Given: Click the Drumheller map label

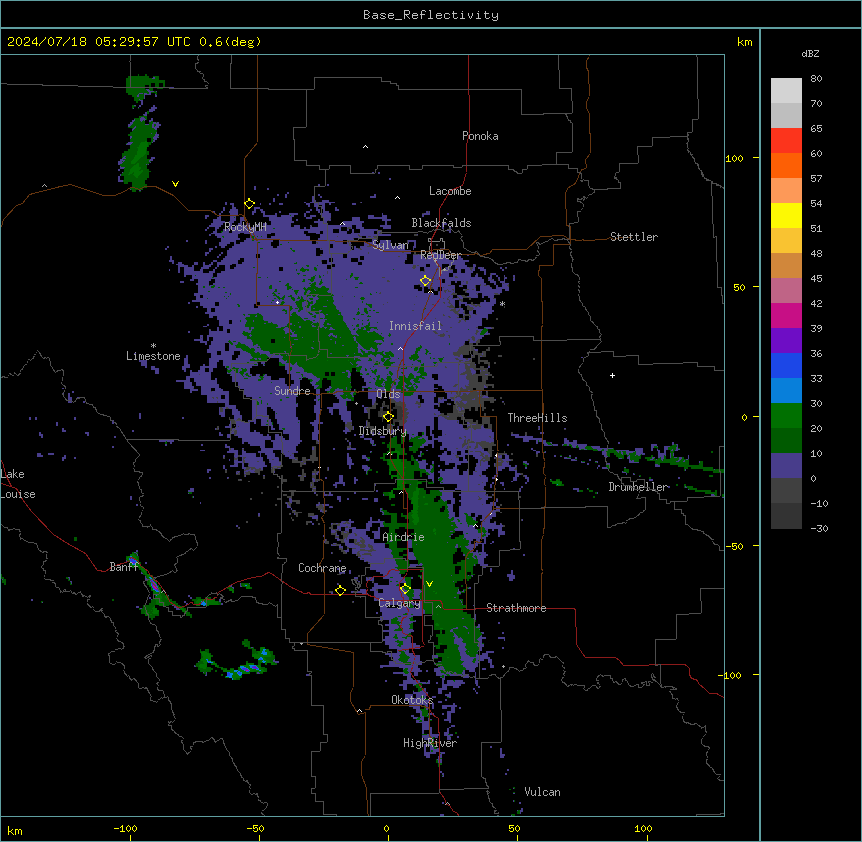Looking at the screenshot, I should (x=639, y=487).
